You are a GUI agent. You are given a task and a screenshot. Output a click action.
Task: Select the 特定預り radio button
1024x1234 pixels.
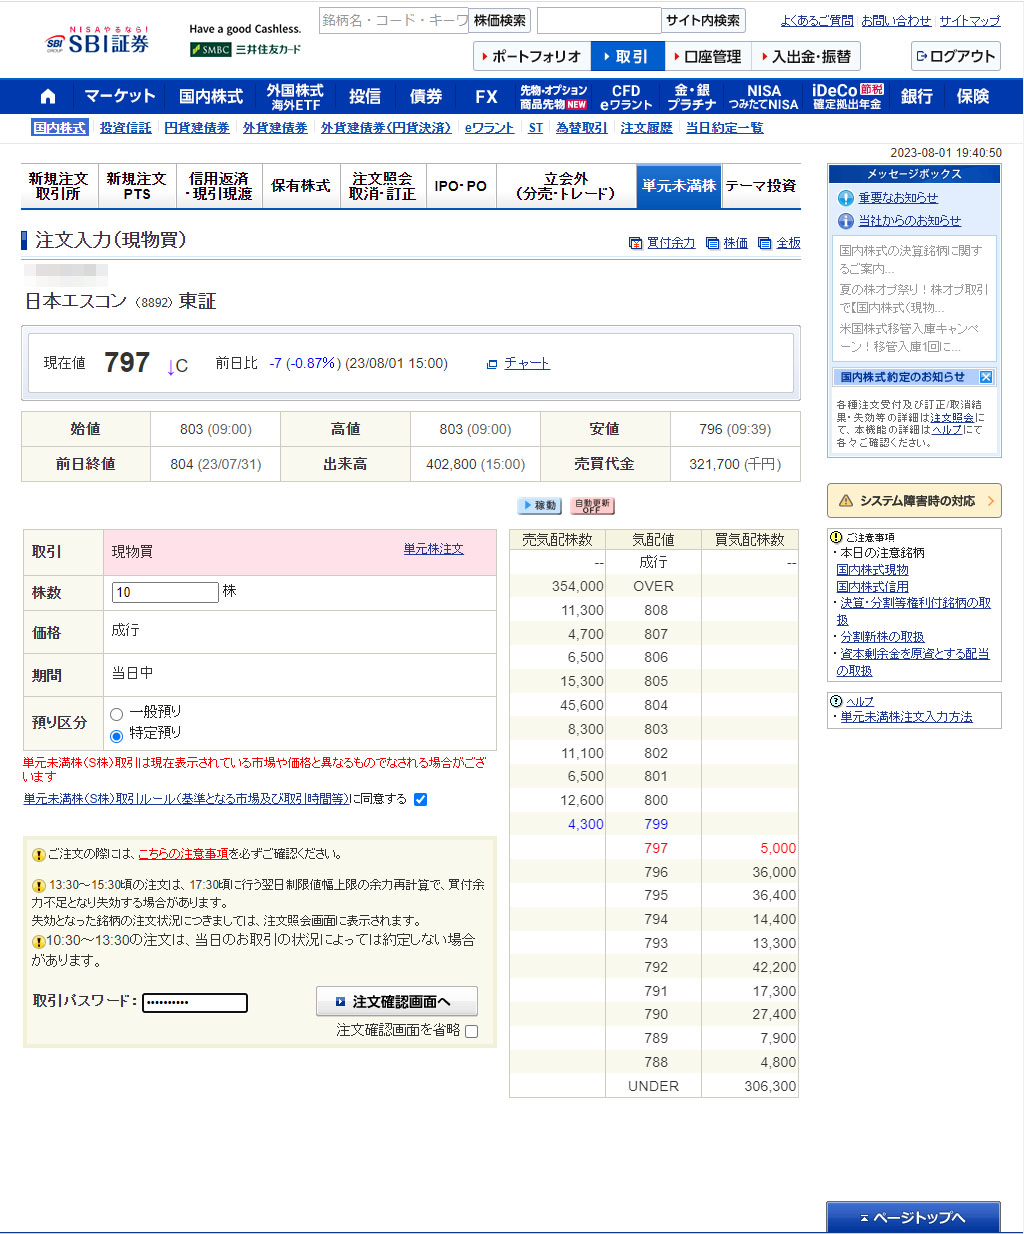click(x=117, y=736)
